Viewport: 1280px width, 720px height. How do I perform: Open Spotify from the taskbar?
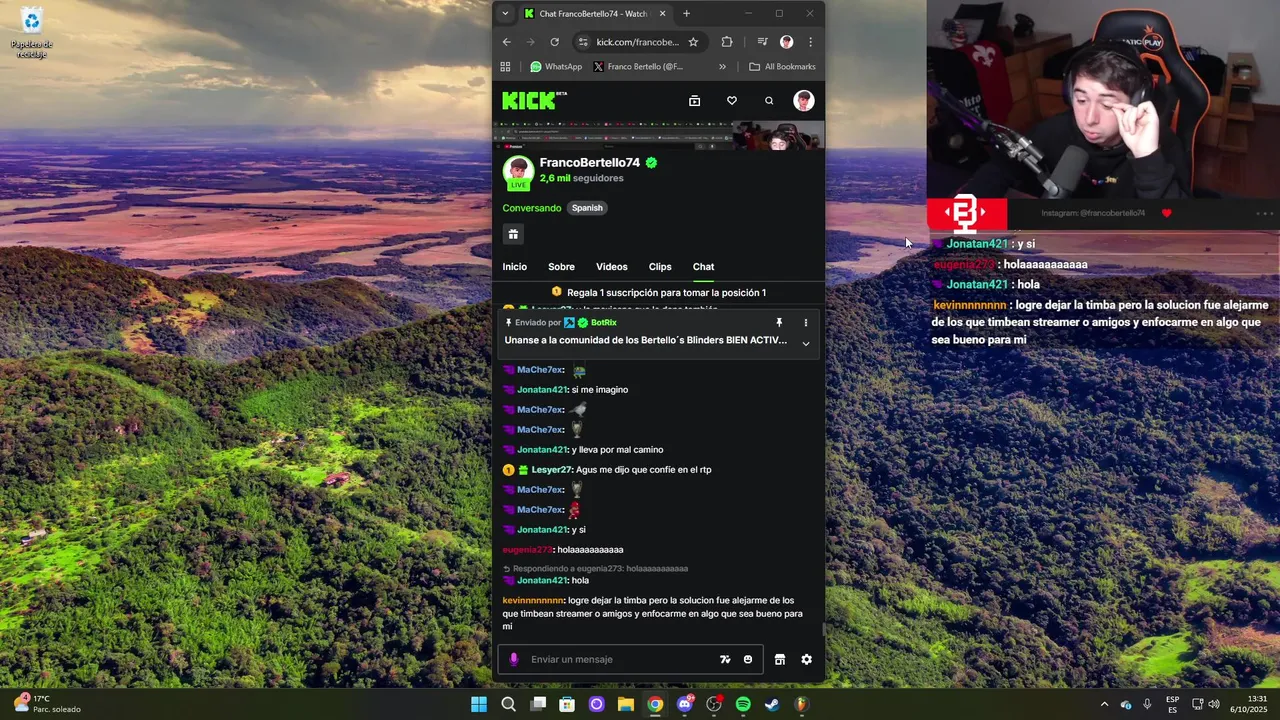click(x=743, y=704)
